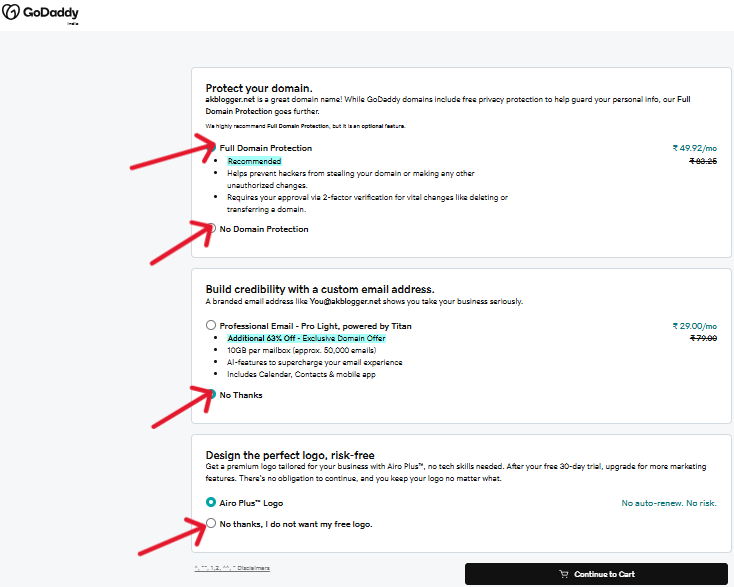
Task: Click the ₹ 29.00/mo price text
Action: [x=695, y=326]
